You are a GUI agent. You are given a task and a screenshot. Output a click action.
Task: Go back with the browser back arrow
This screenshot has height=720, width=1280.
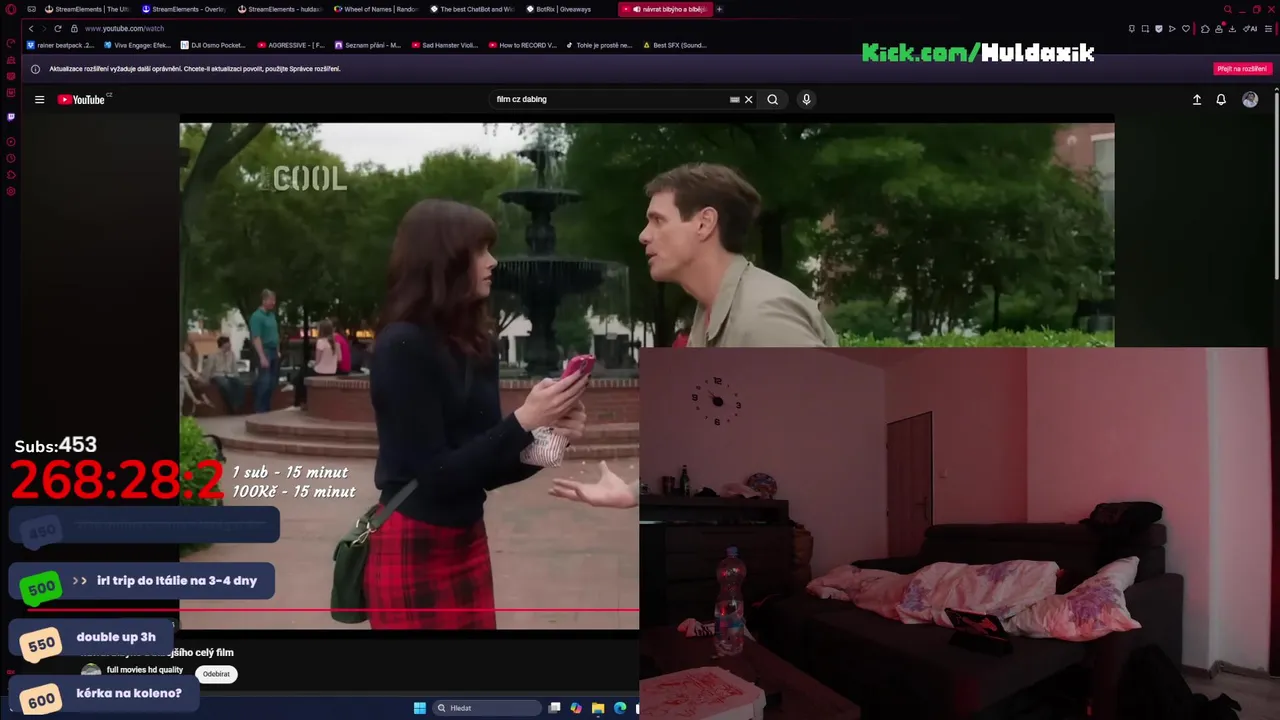pyautogui.click(x=31, y=28)
